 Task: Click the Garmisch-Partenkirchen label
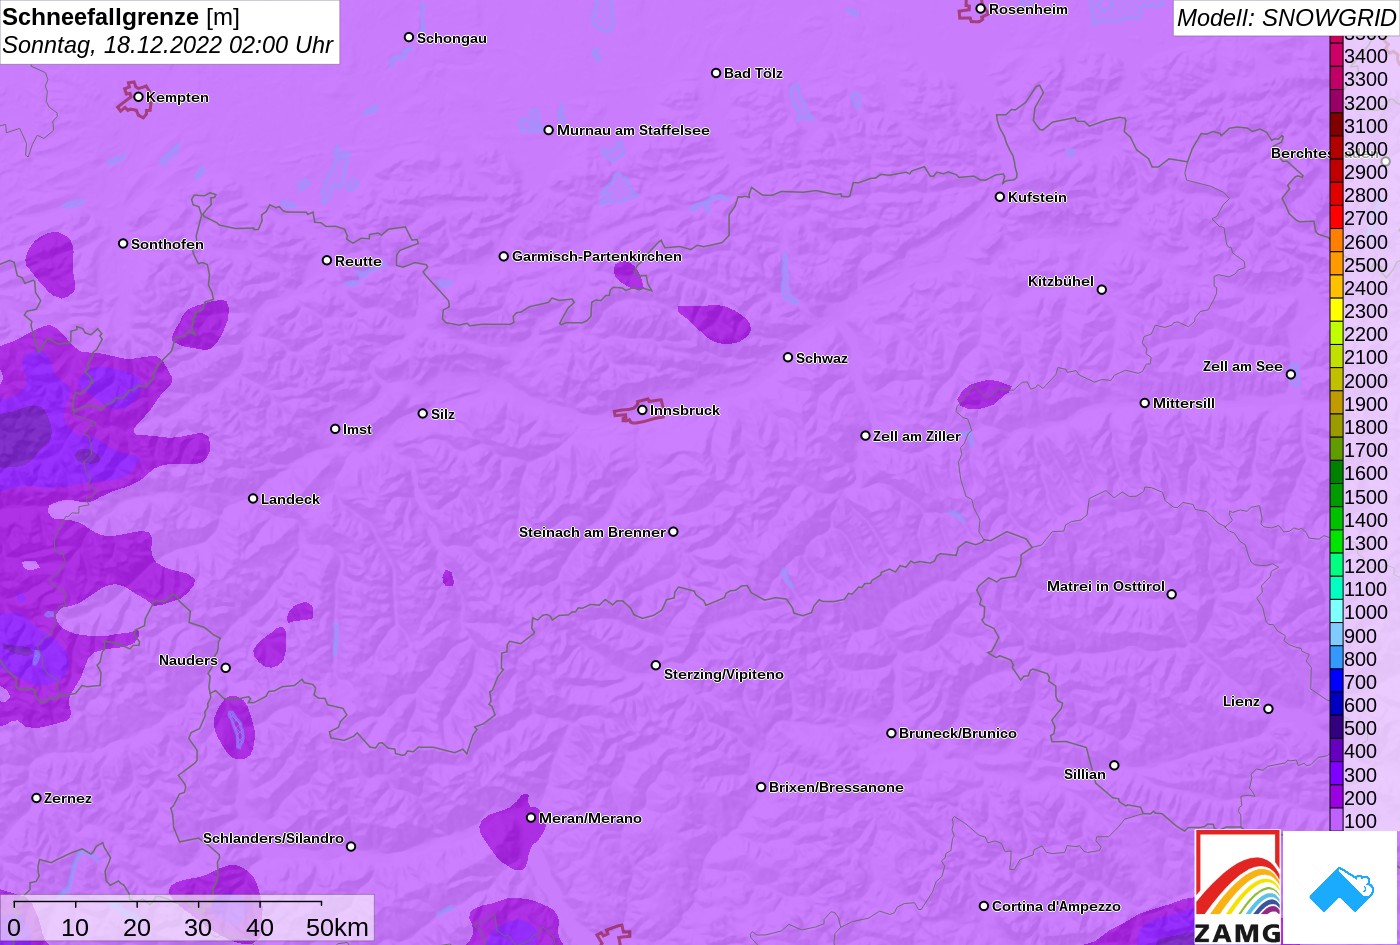(597, 256)
